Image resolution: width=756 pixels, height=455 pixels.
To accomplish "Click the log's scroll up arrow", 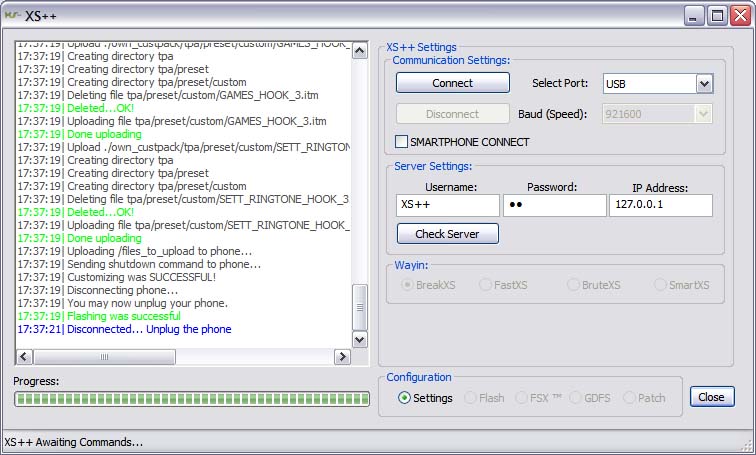I will point(360,50).
